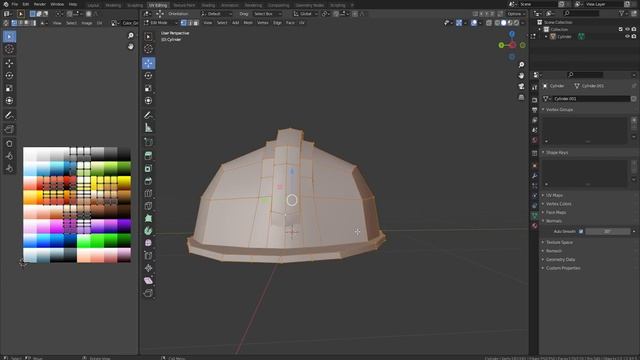This screenshot has width=640, height=360.
Task: Select the Annotate tool in 3D viewport toolbar
Action: coord(149,115)
